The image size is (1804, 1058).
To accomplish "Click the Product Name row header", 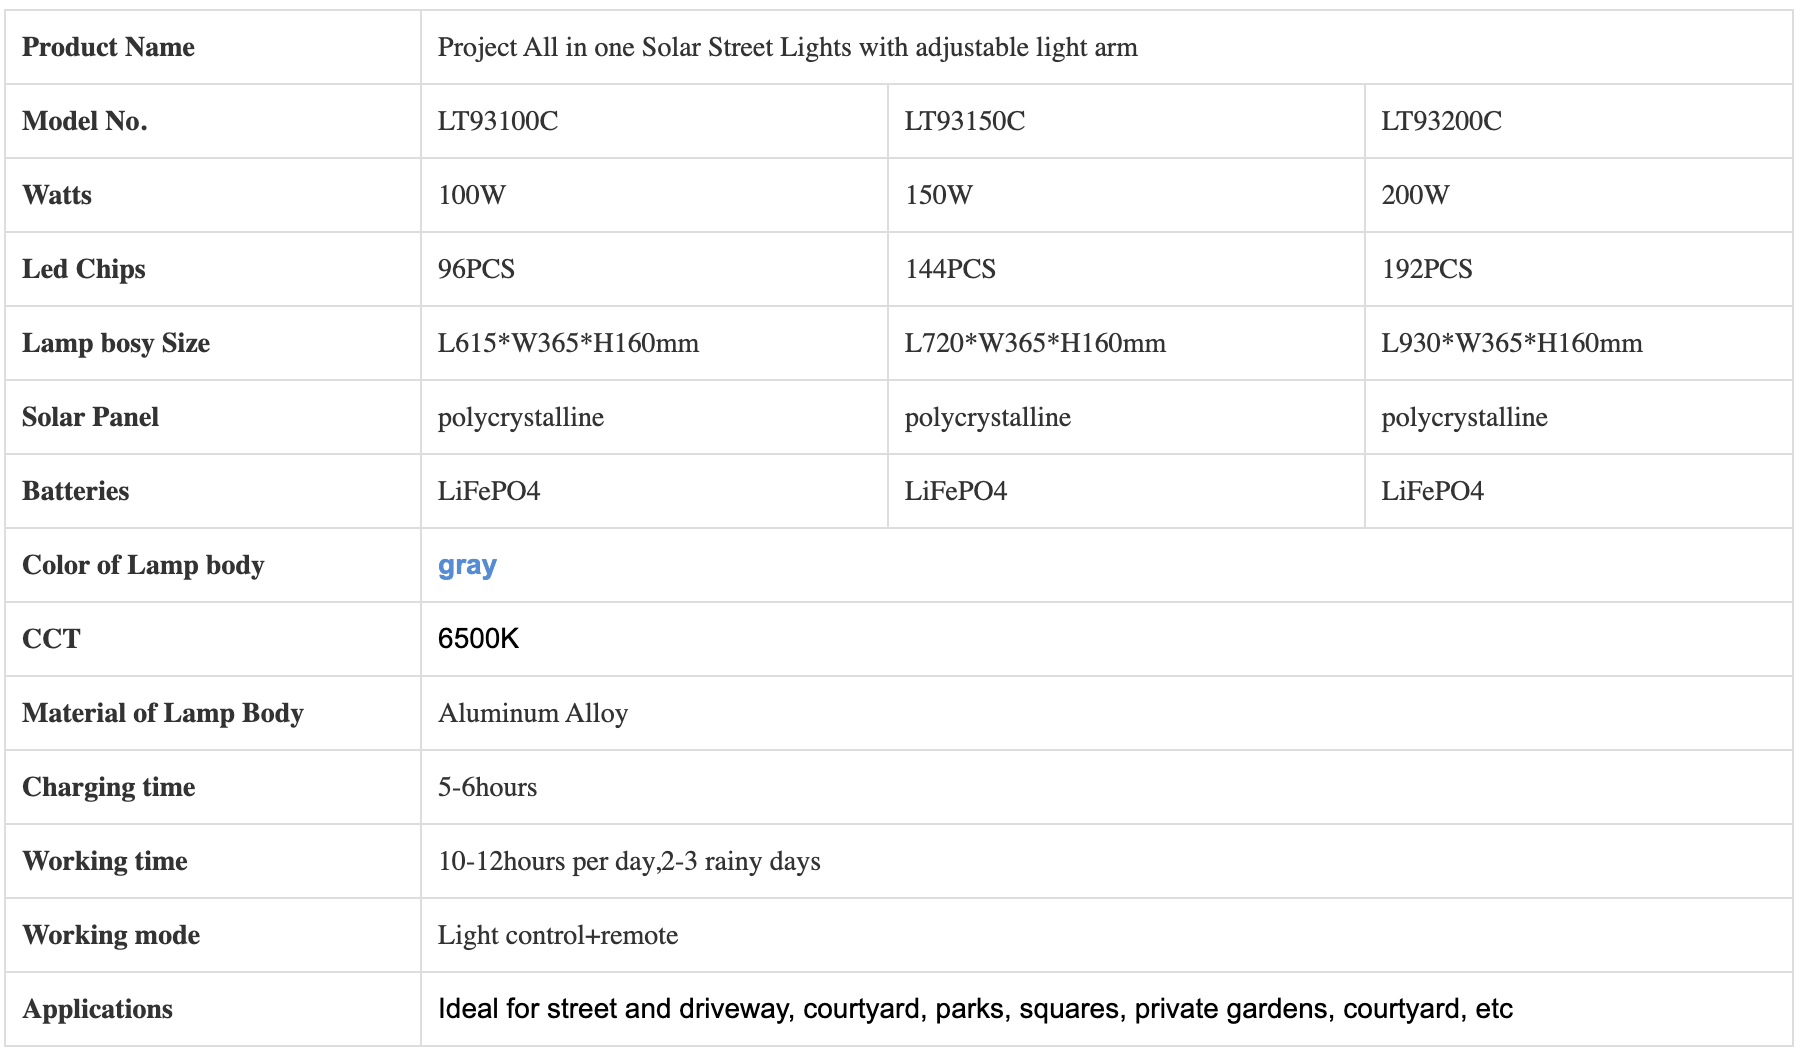I will (108, 47).
